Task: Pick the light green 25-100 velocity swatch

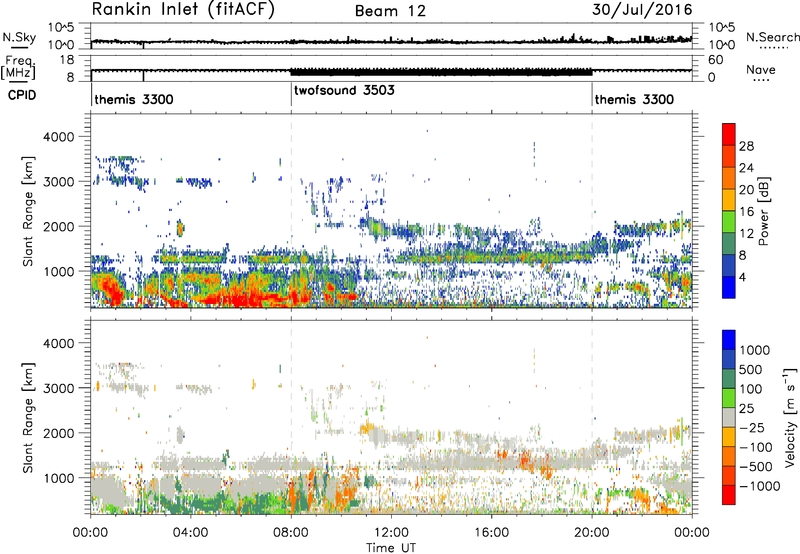Action: [x=729, y=398]
